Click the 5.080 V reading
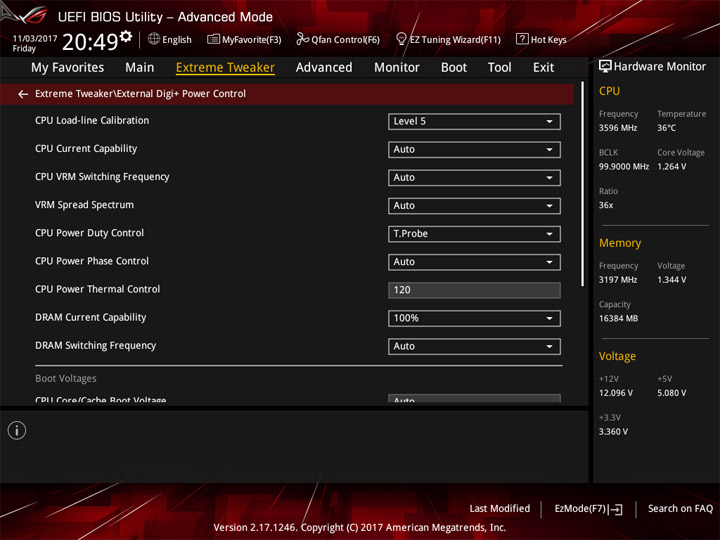 pos(671,393)
